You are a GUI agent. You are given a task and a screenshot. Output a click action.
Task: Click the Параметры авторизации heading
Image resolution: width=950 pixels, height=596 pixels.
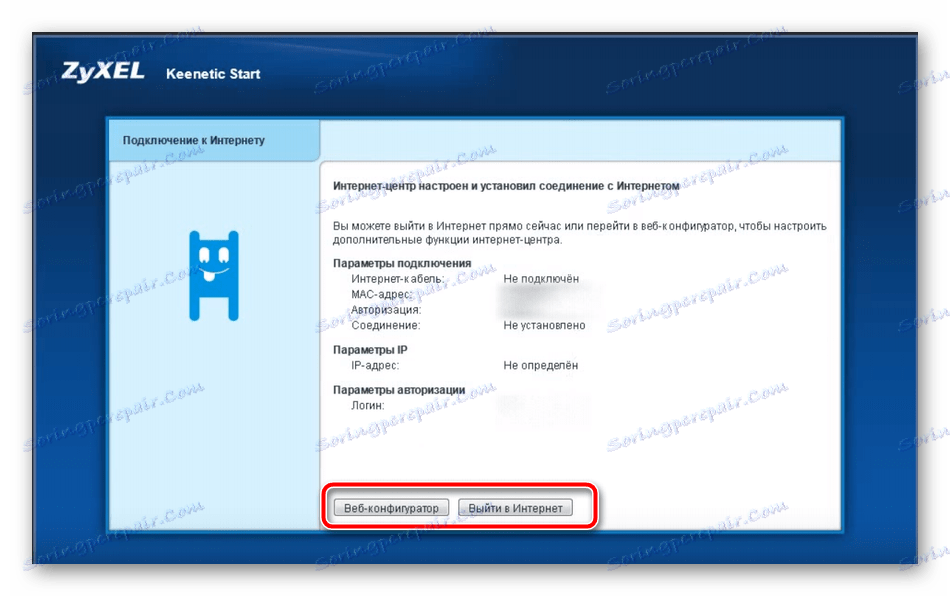click(x=399, y=390)
